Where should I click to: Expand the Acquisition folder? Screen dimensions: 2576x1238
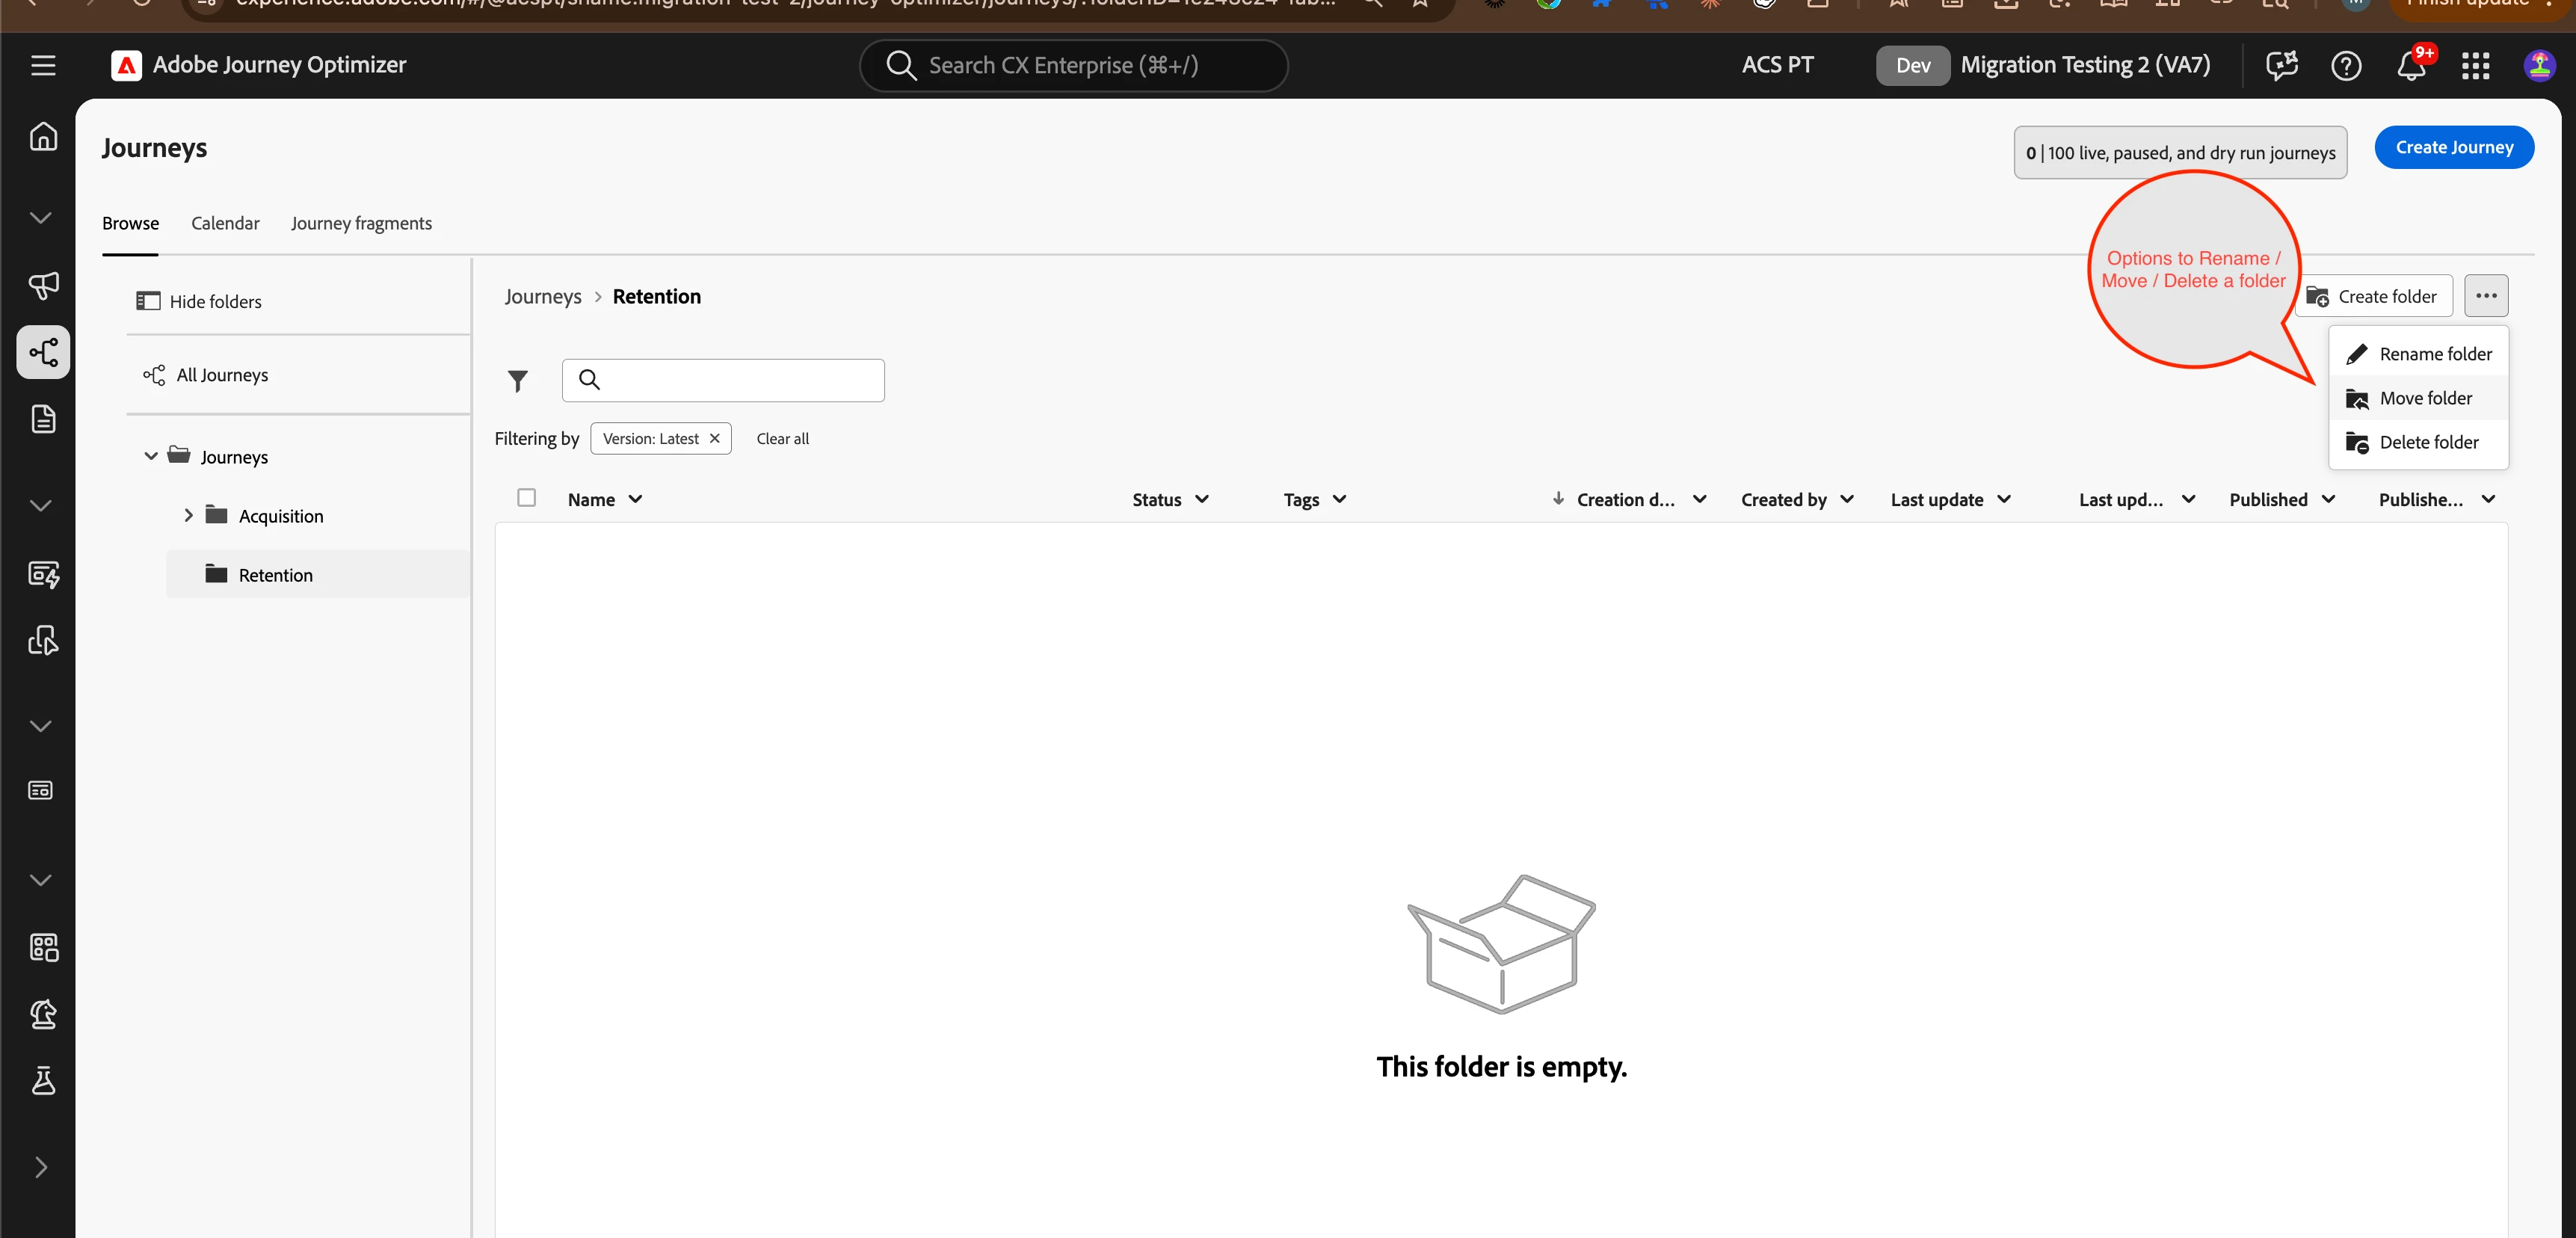pos(188,515)
